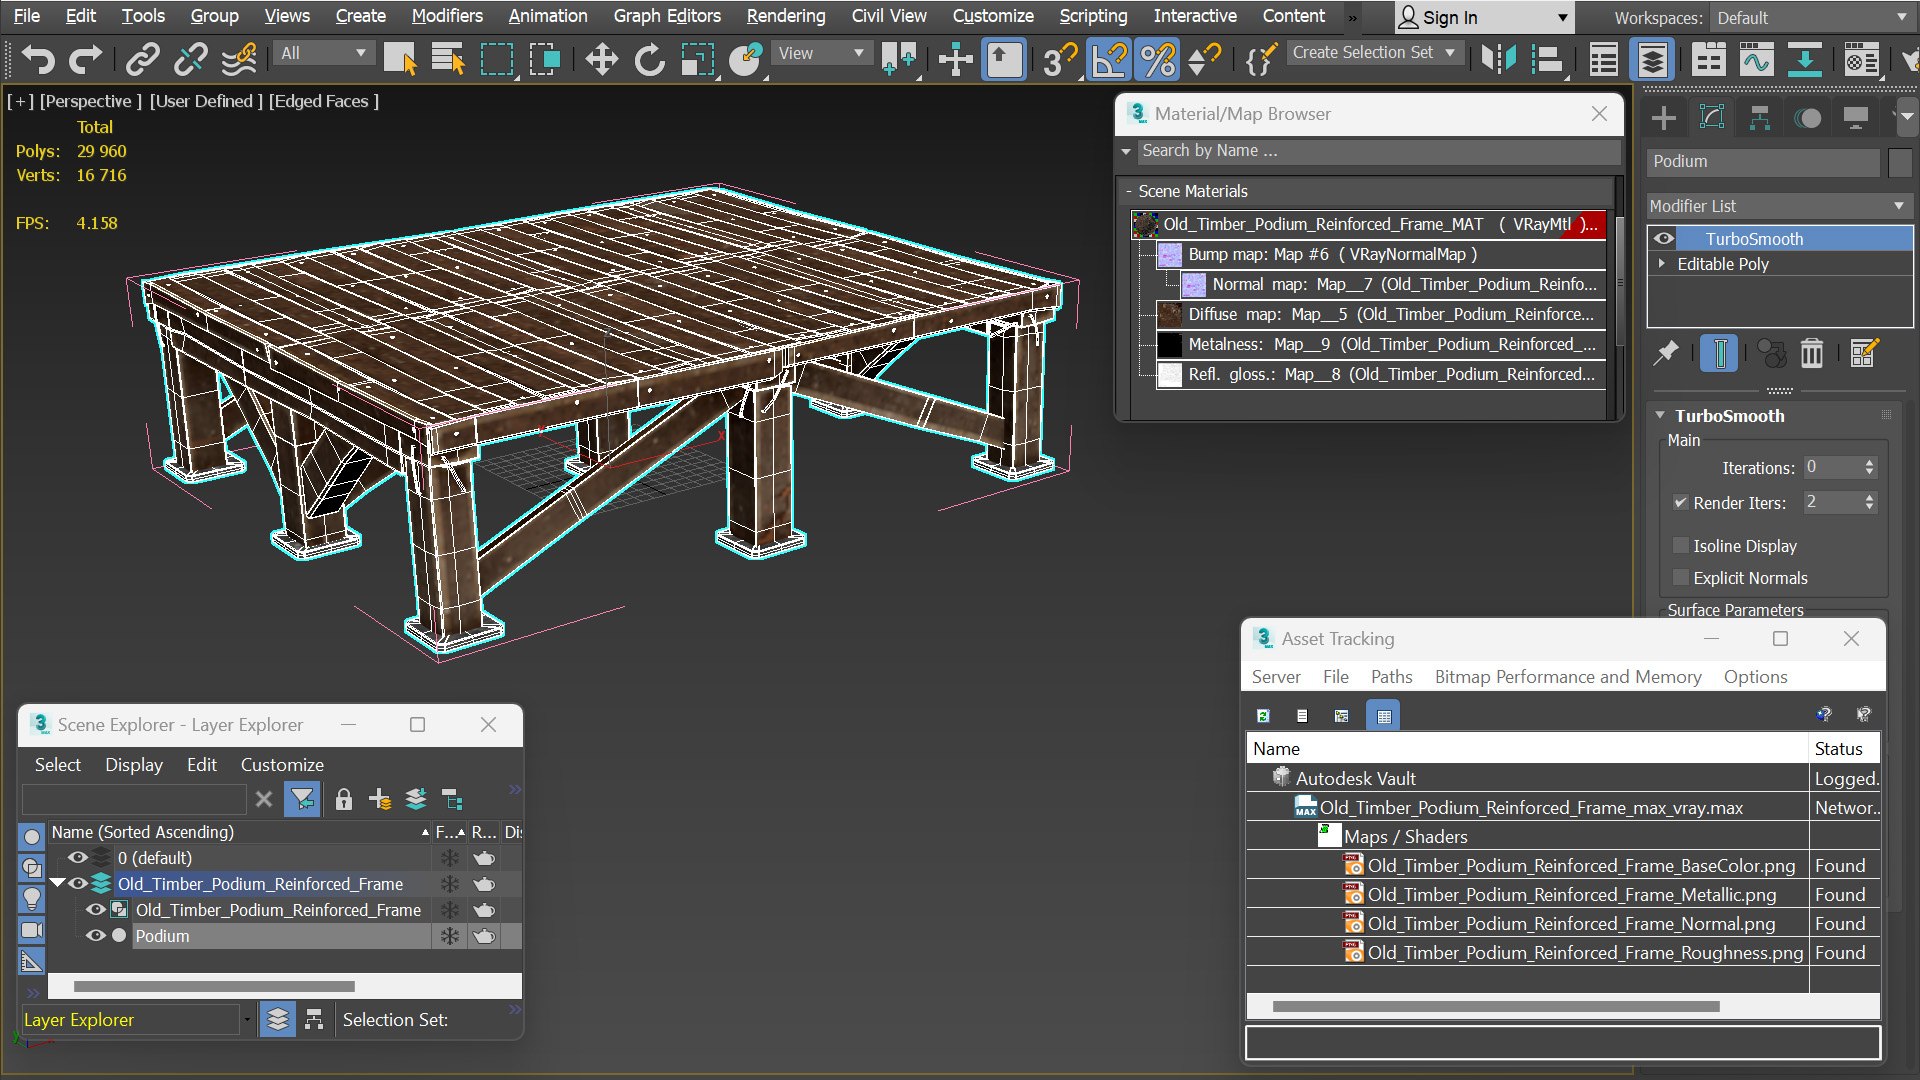The image size is (1920, 1080).
Task: Click the Redo arrow icon
Action: (x=85, y=60)
